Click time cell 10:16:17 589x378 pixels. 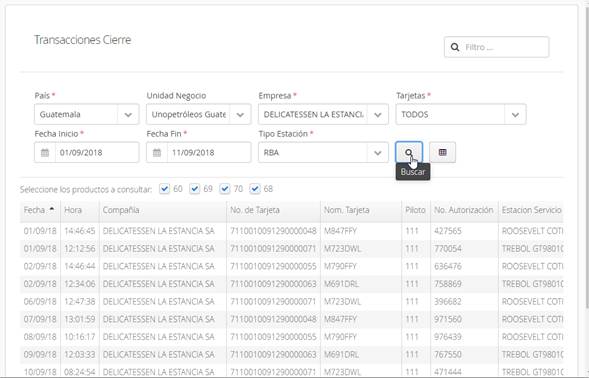80,337
